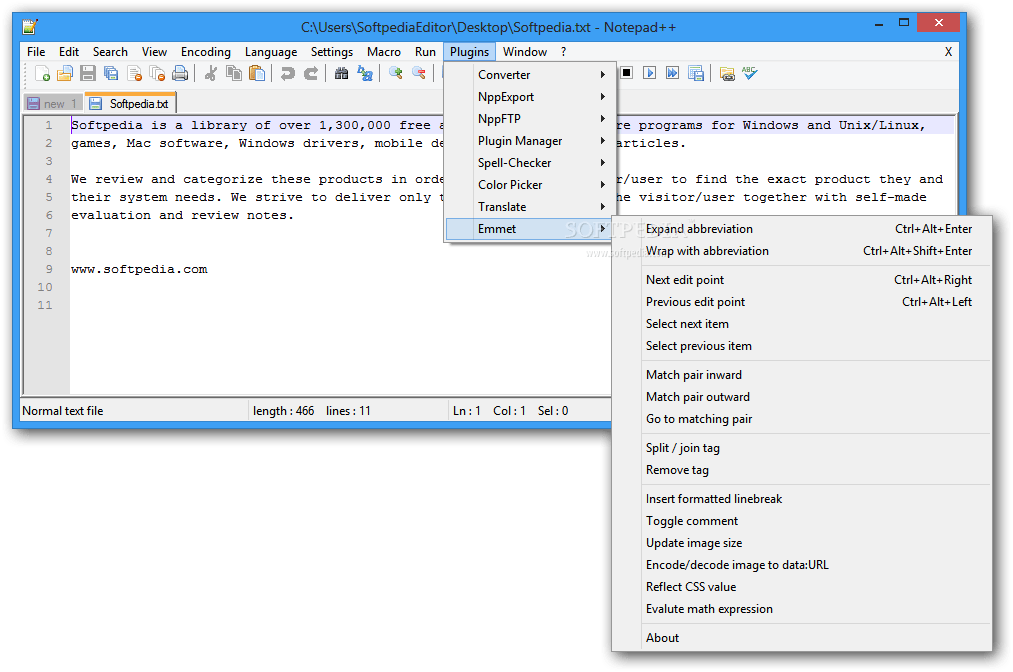This screenshot has height=672, width=1013.
Task: Select Previous edit point
Action: [x=802, y=302]
